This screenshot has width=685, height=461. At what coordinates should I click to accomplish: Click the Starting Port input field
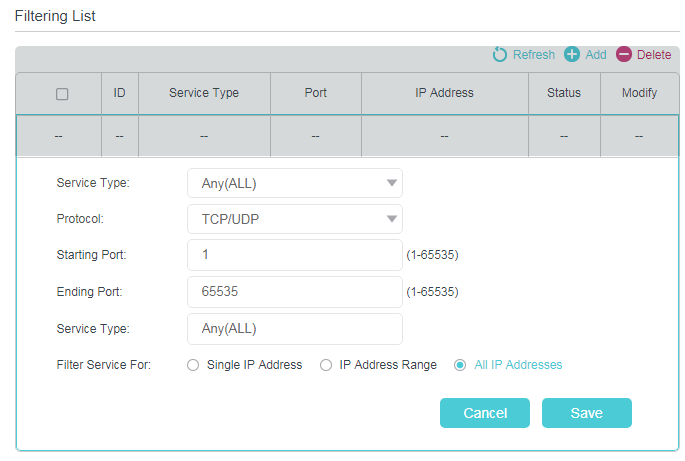point(295,255)
